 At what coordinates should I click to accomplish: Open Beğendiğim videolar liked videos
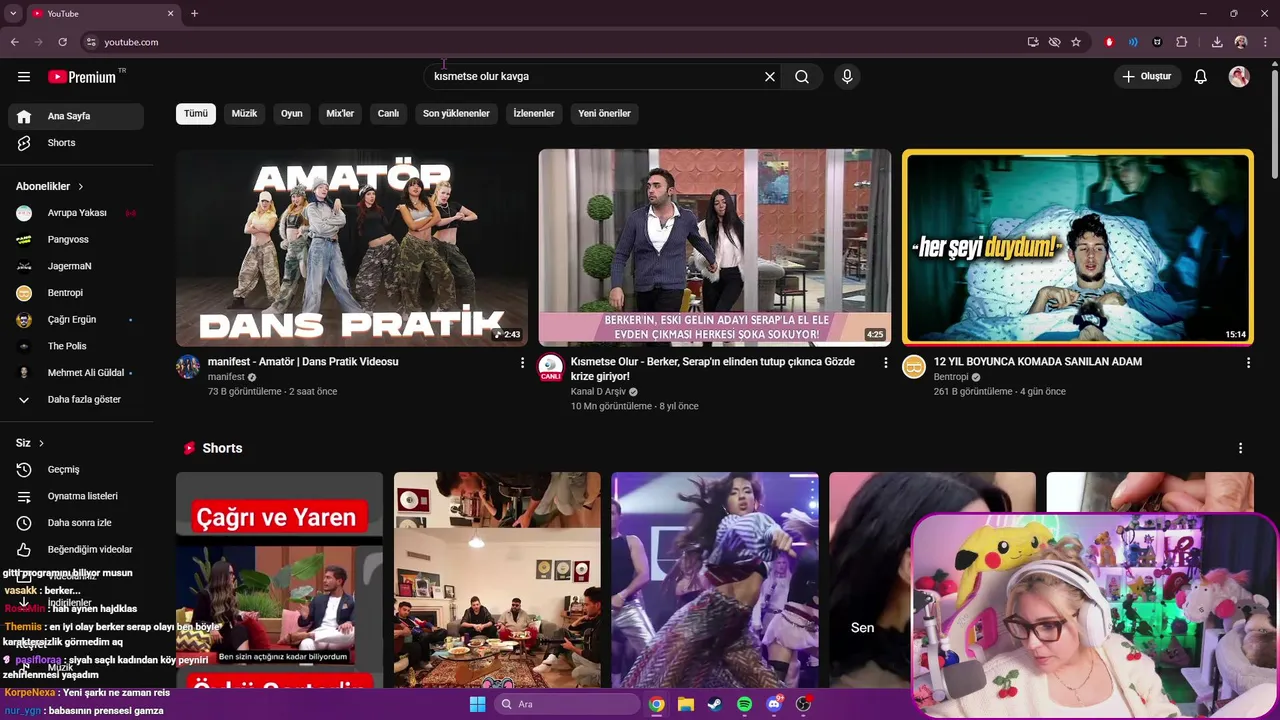pyautogui.click(x=76, y=550)
